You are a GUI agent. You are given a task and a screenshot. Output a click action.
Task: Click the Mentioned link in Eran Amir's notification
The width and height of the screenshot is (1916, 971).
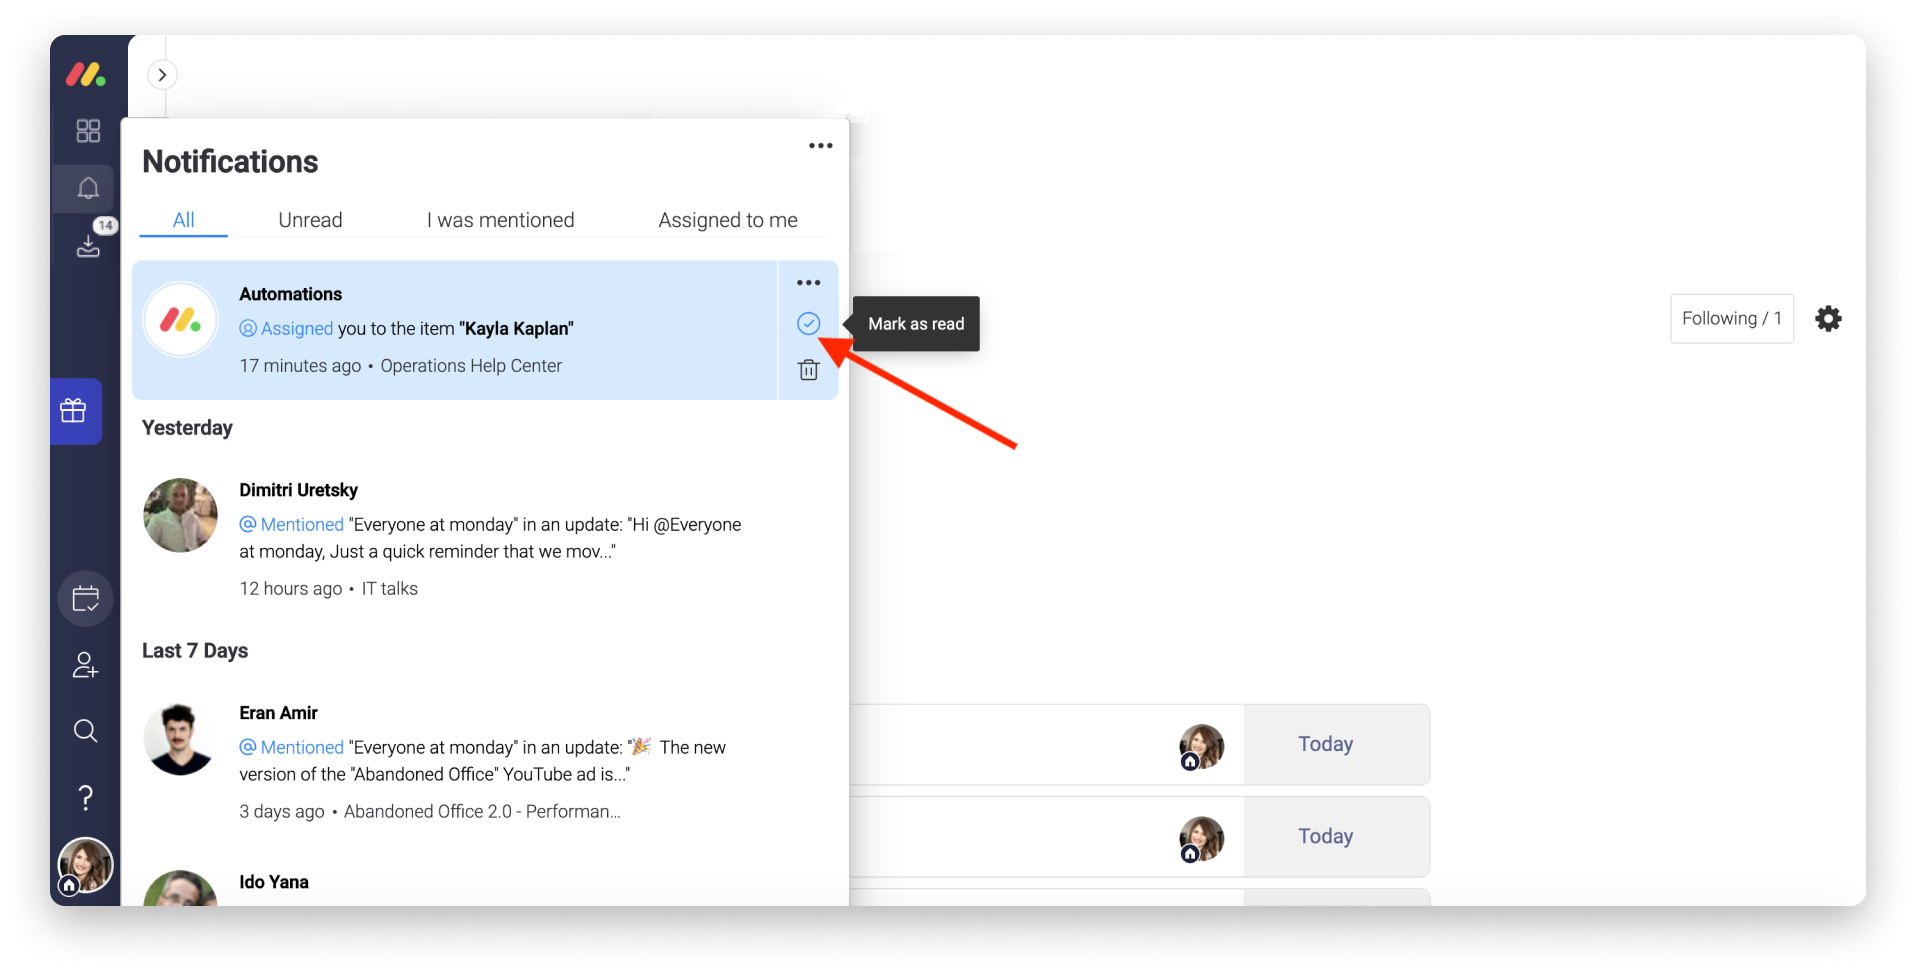point(302,748)
